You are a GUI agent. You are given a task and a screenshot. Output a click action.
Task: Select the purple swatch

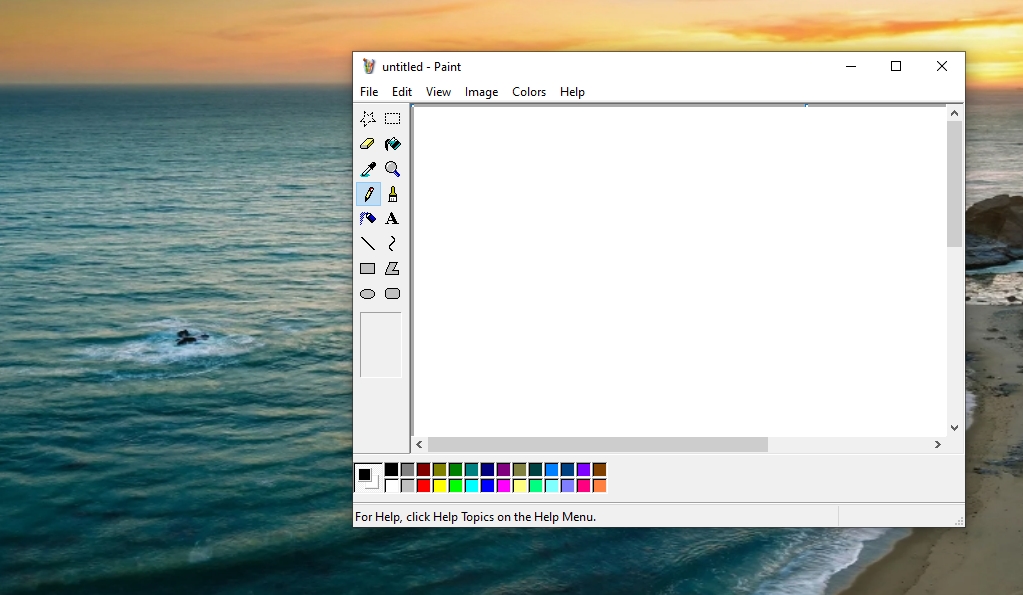click(504, 470)
